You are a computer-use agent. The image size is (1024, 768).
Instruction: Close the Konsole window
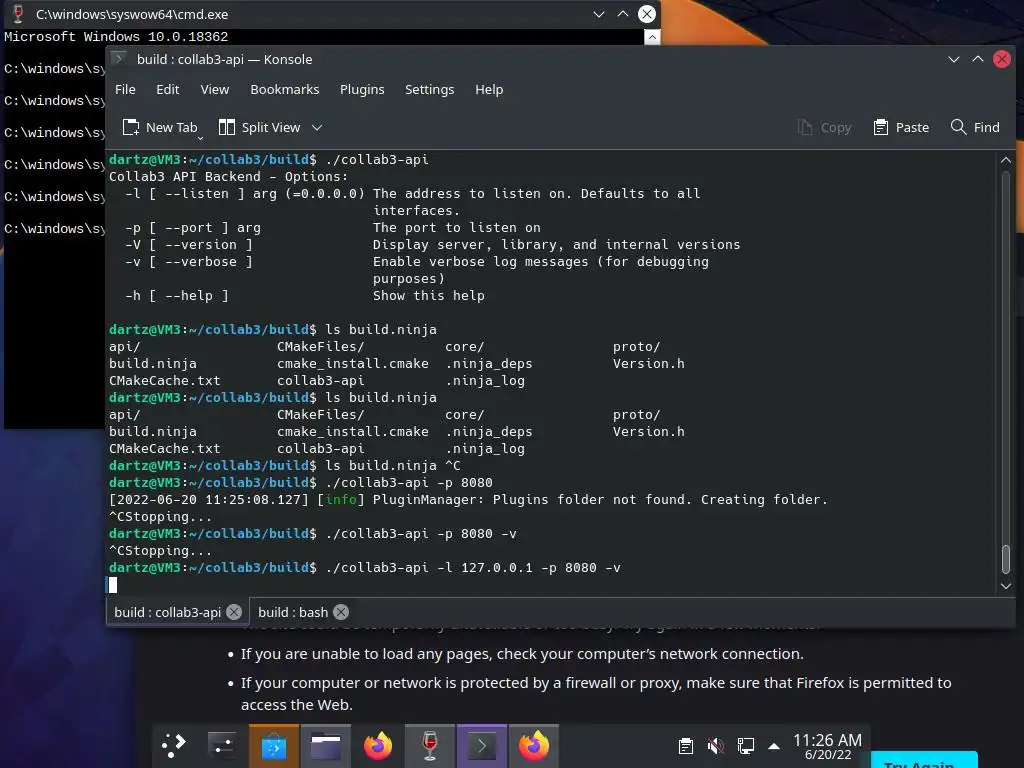point(1002,59)
